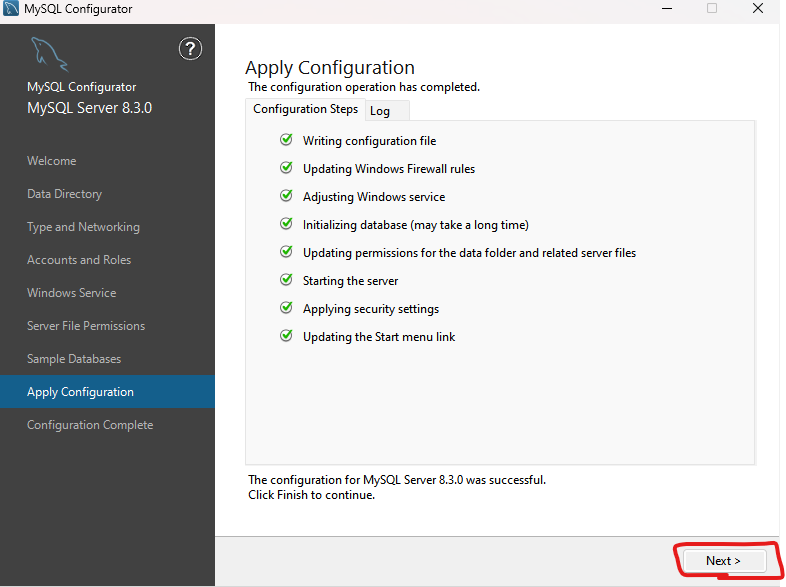Image resolution: width=786 pixels, height=587 pixels.
Task: Click 'Initializing database (may take a long time)' text
Action: point(416,225)
